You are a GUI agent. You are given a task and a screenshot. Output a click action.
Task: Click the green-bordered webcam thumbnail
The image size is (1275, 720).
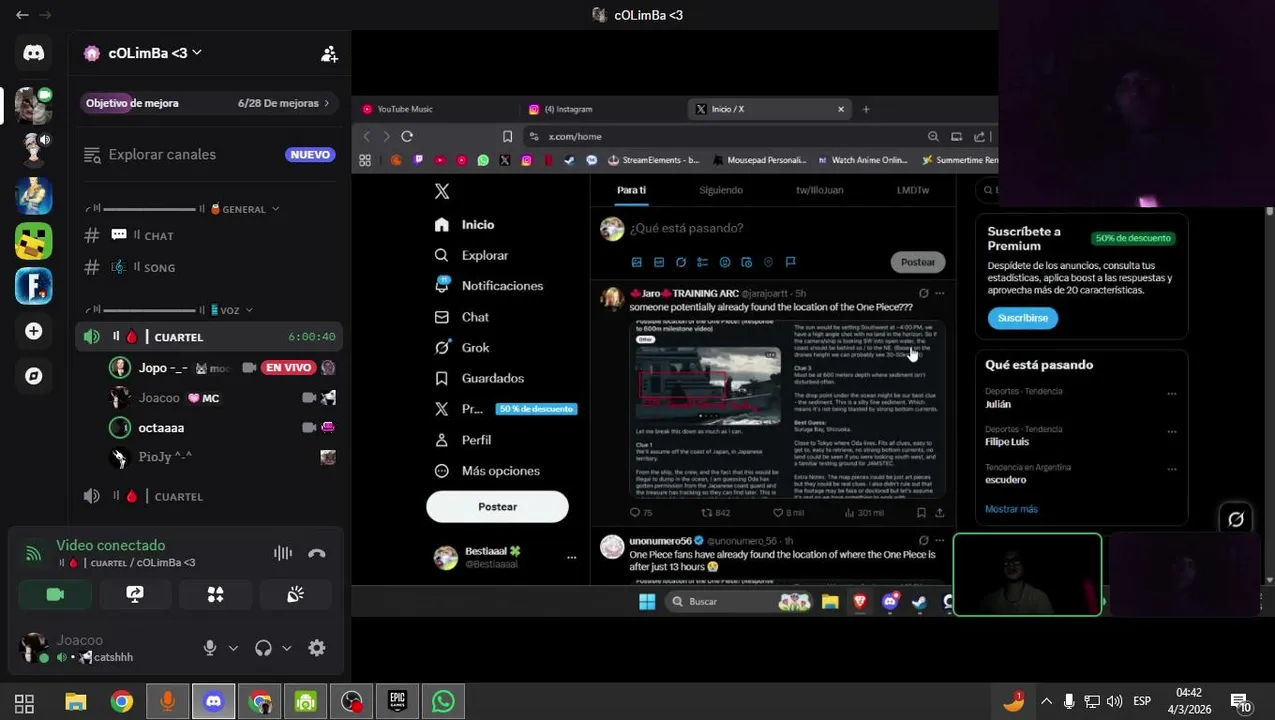(1027, 574)
